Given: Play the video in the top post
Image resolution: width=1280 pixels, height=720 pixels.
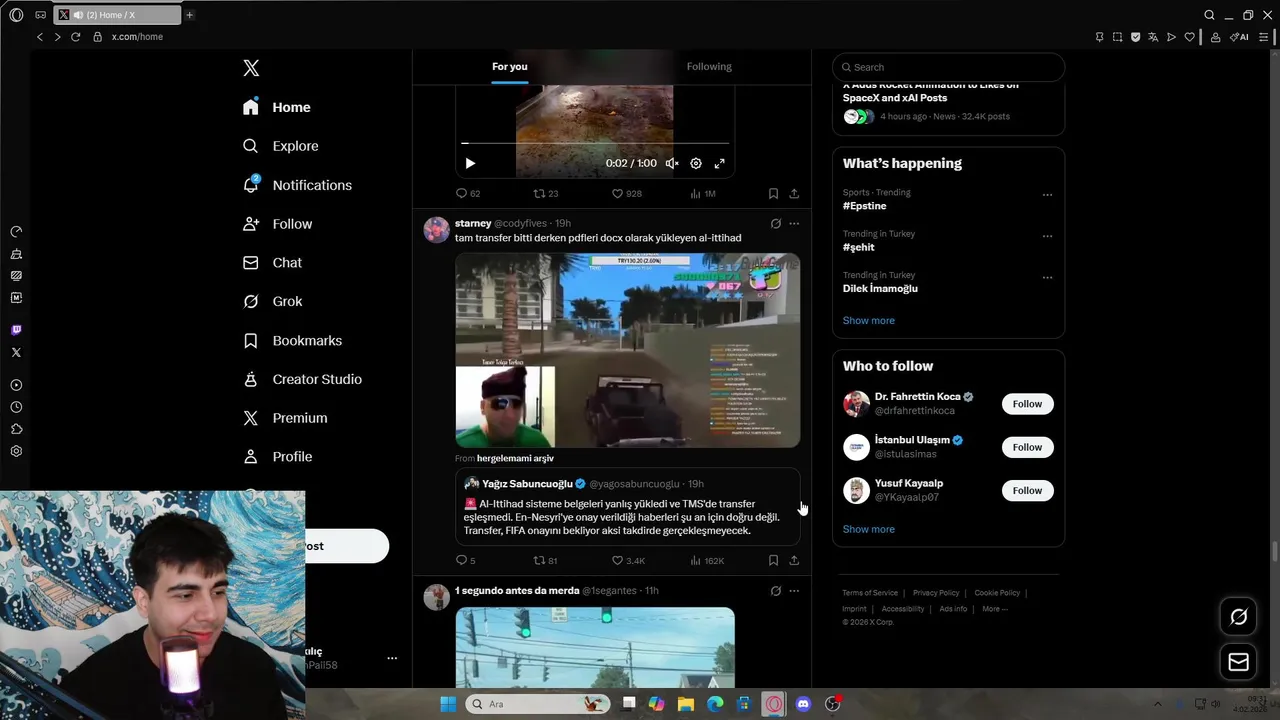Looking at the screenshot, I should click(470, 163).
